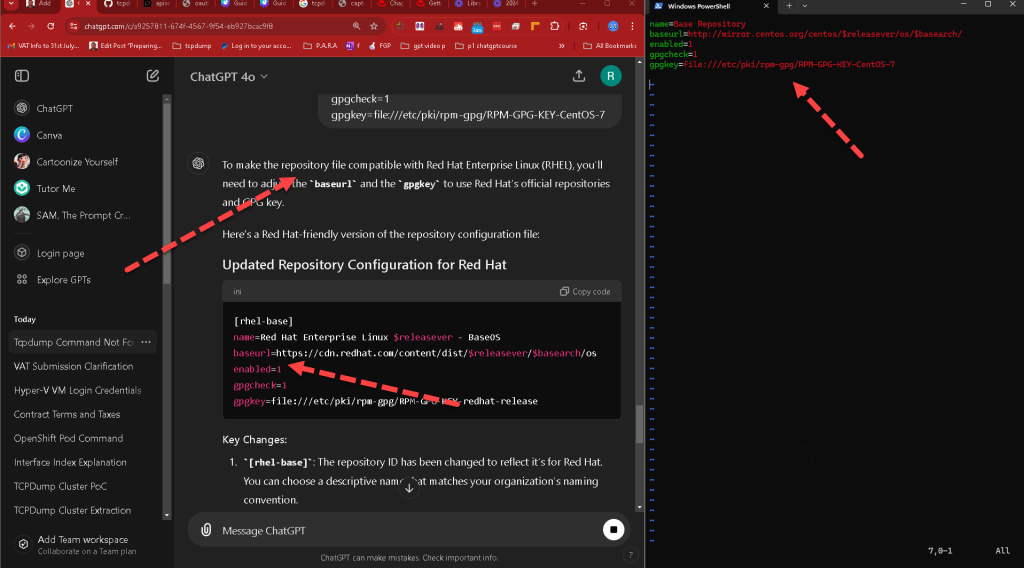Screen dimensions: 1024x568
Task: Go back in browser
Action: tap(12, 26)
